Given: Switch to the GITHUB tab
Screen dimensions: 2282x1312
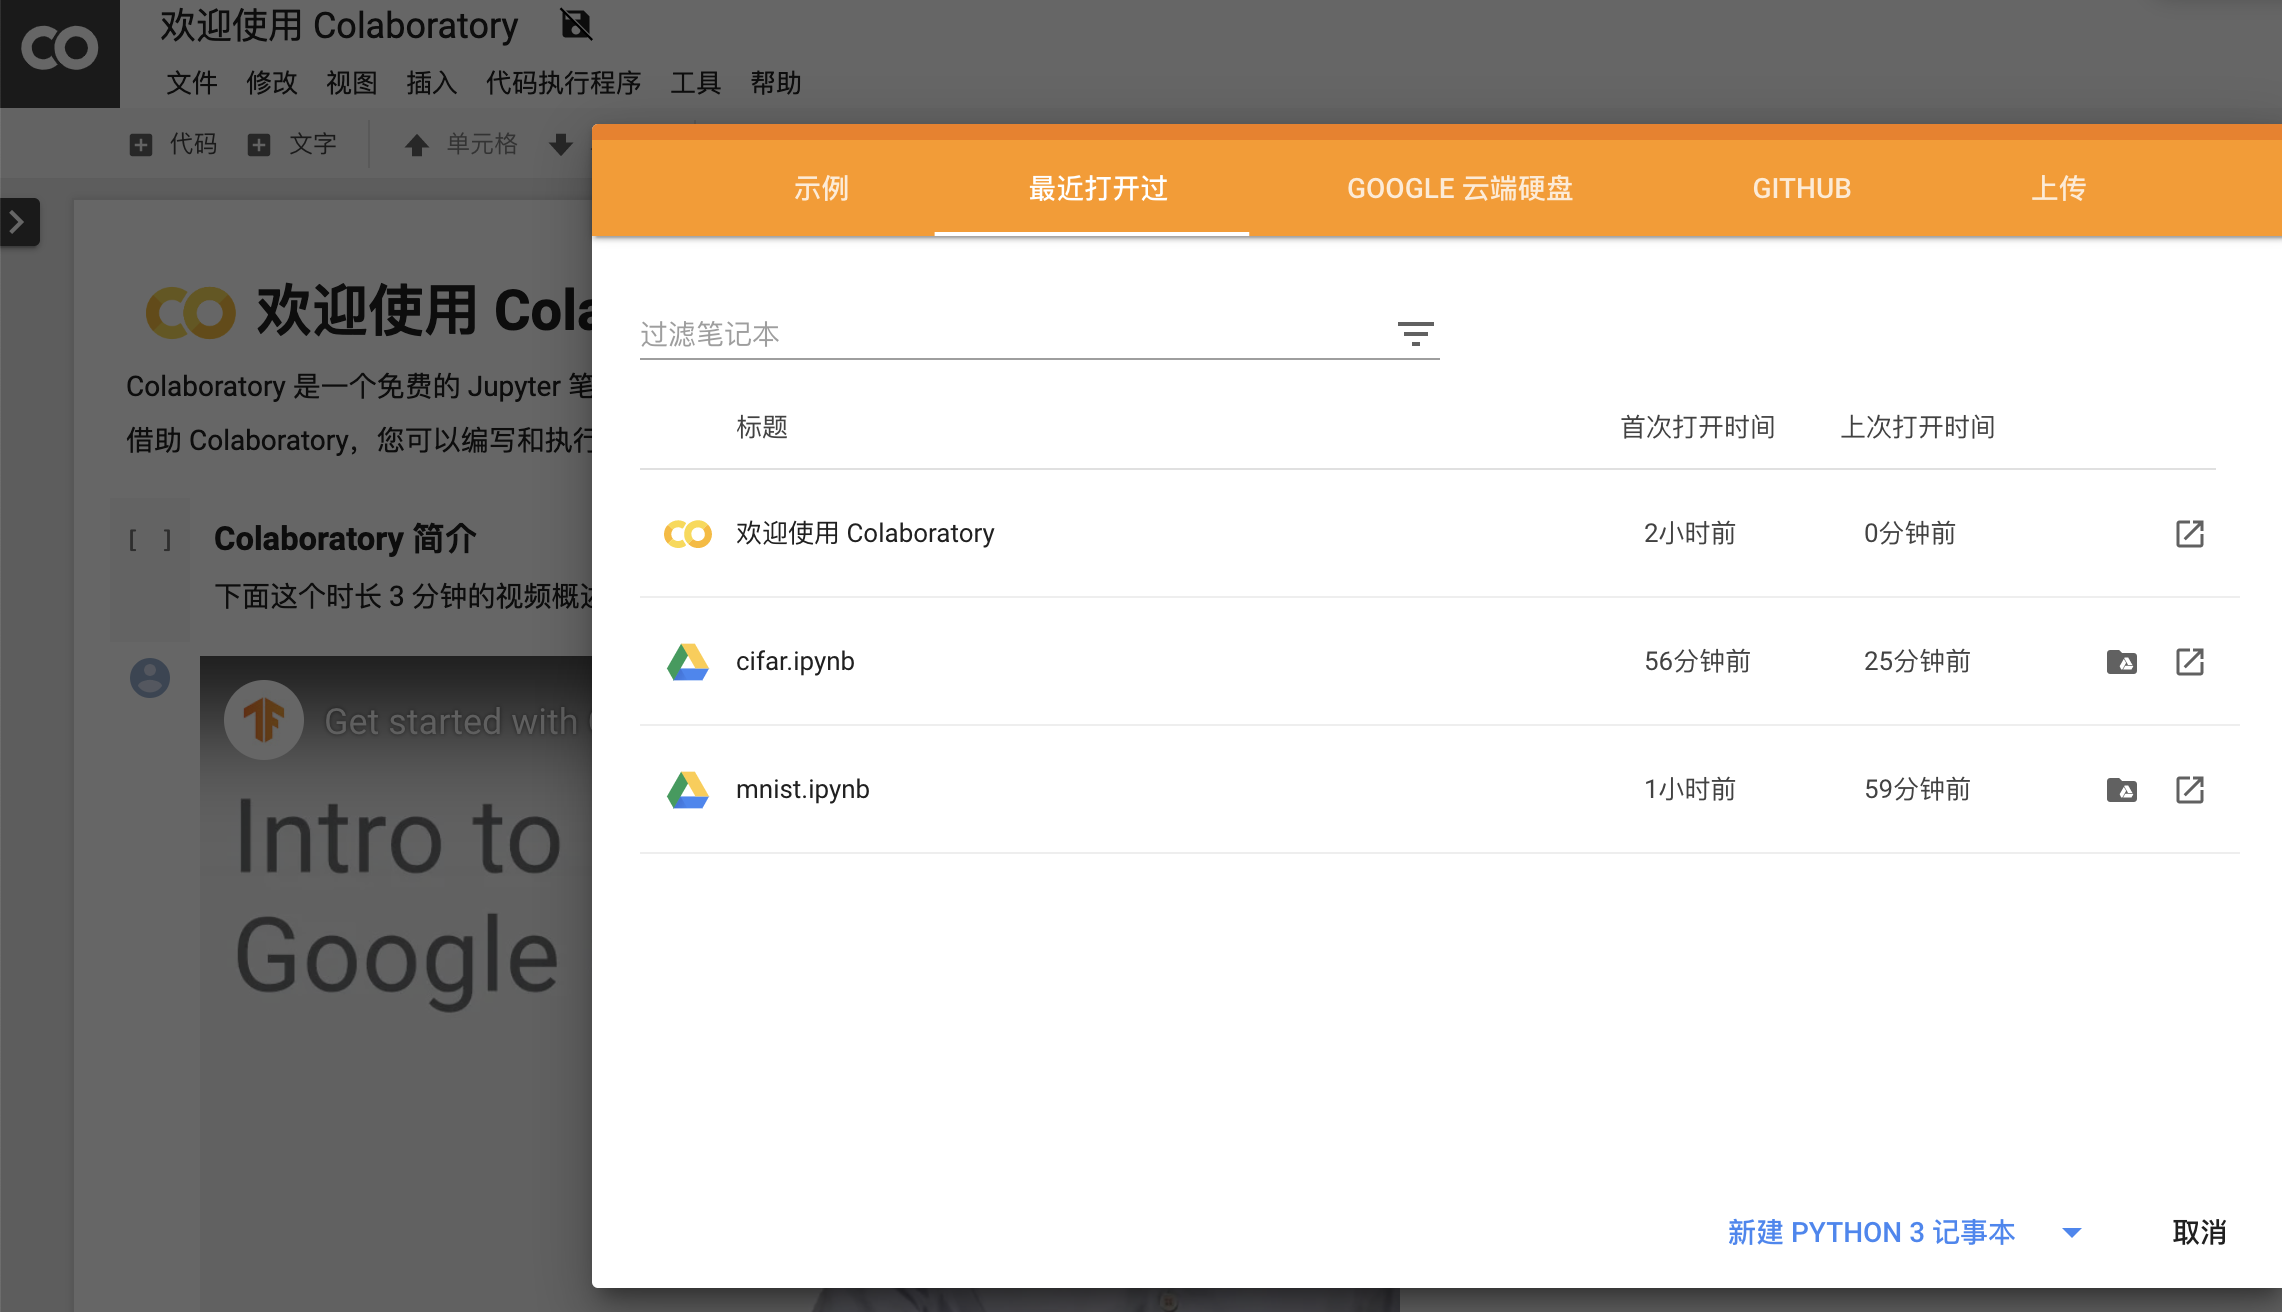Looking at the screenshot, I should [1800, 188].
